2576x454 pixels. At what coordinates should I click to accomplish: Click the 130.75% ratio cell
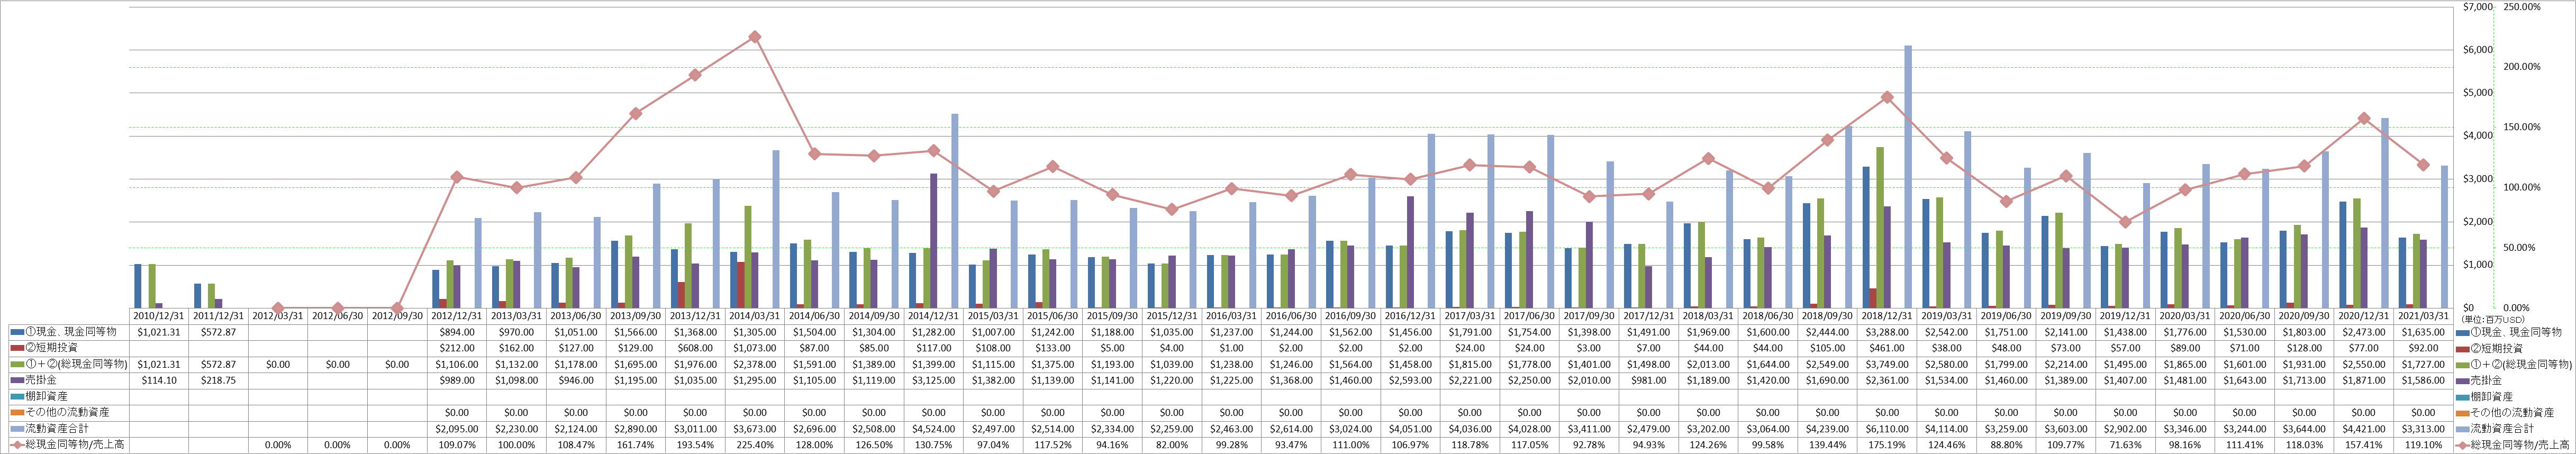click(x=933, y=444)
